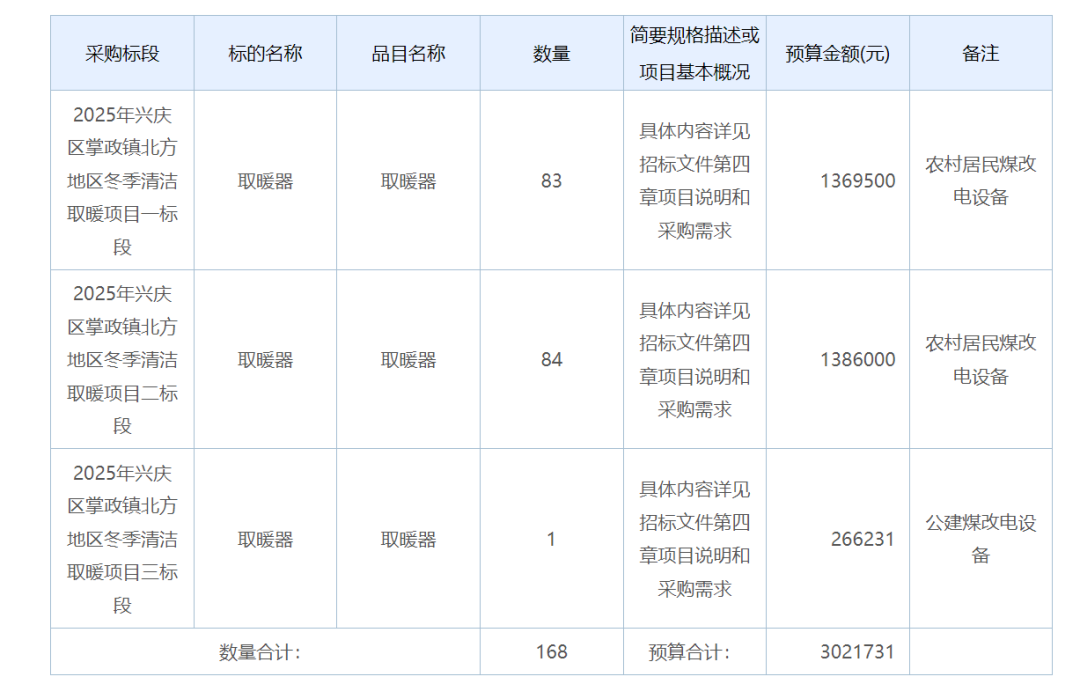The width and height of the screenshot is (1080, 684).
Task: Click the 预算合计 label
Action: tap(689, 652)
